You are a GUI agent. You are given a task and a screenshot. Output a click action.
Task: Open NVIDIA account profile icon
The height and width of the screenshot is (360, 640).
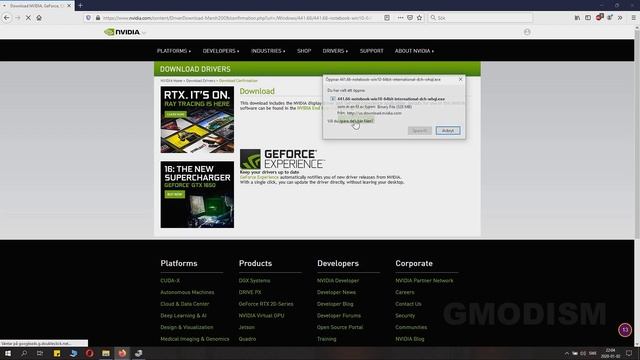coord(527,32)
